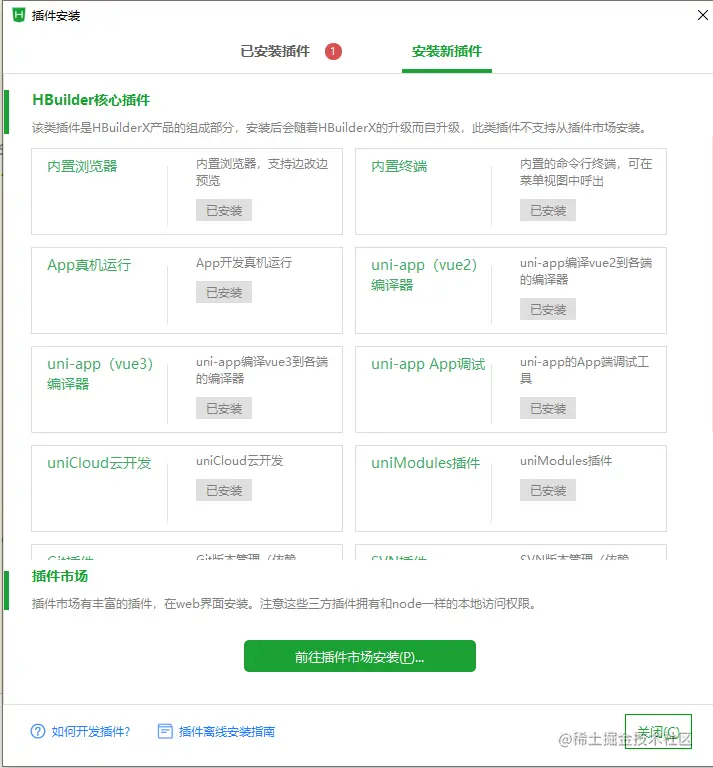The height and width of the screenshot is (768, 713).
Task: Close the 插件安装 window with X
Action: pos(703,15)
